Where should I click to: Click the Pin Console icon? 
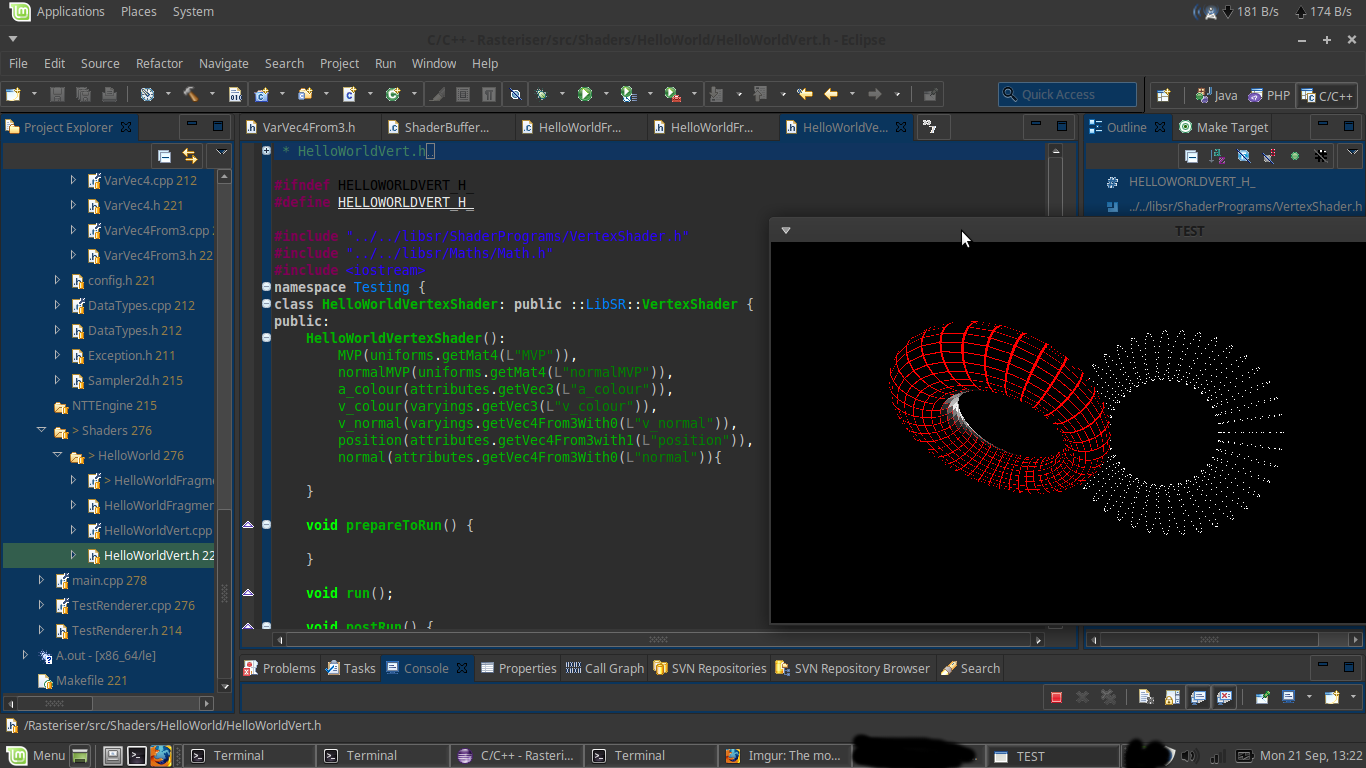[1262, 697]
